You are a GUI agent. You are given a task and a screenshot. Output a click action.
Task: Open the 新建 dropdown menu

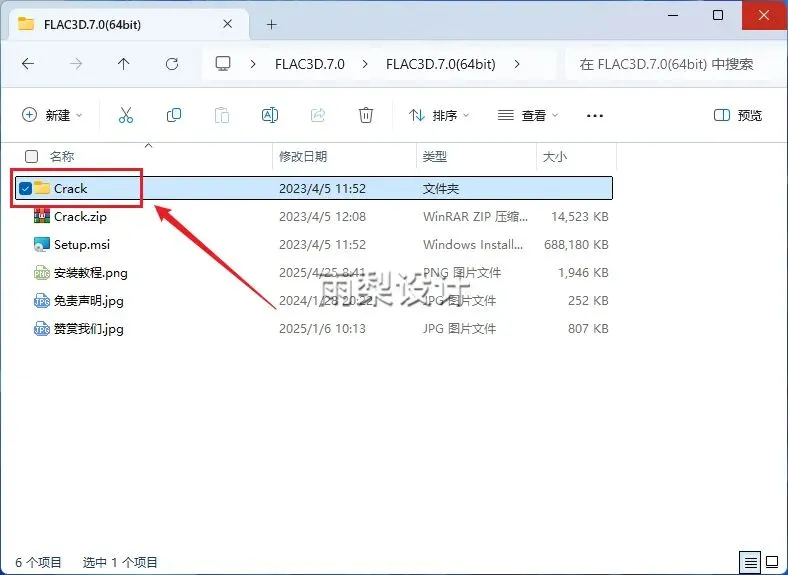(52, 115)
